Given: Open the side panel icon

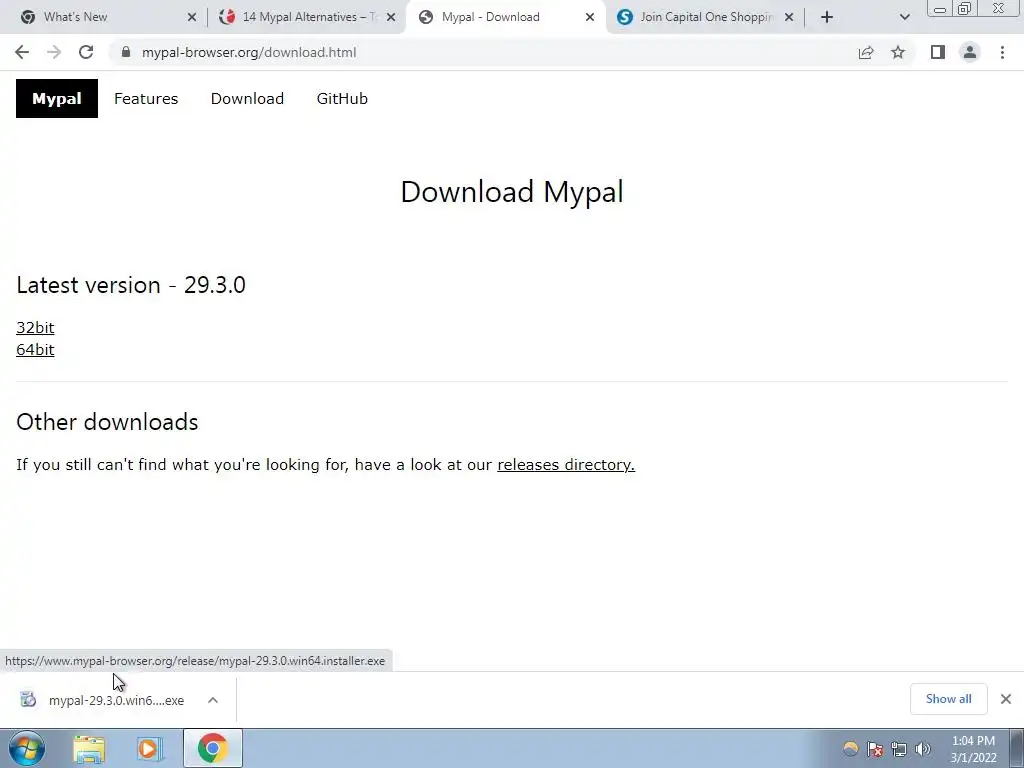Looking at the screenshot, I should [938, 52].
